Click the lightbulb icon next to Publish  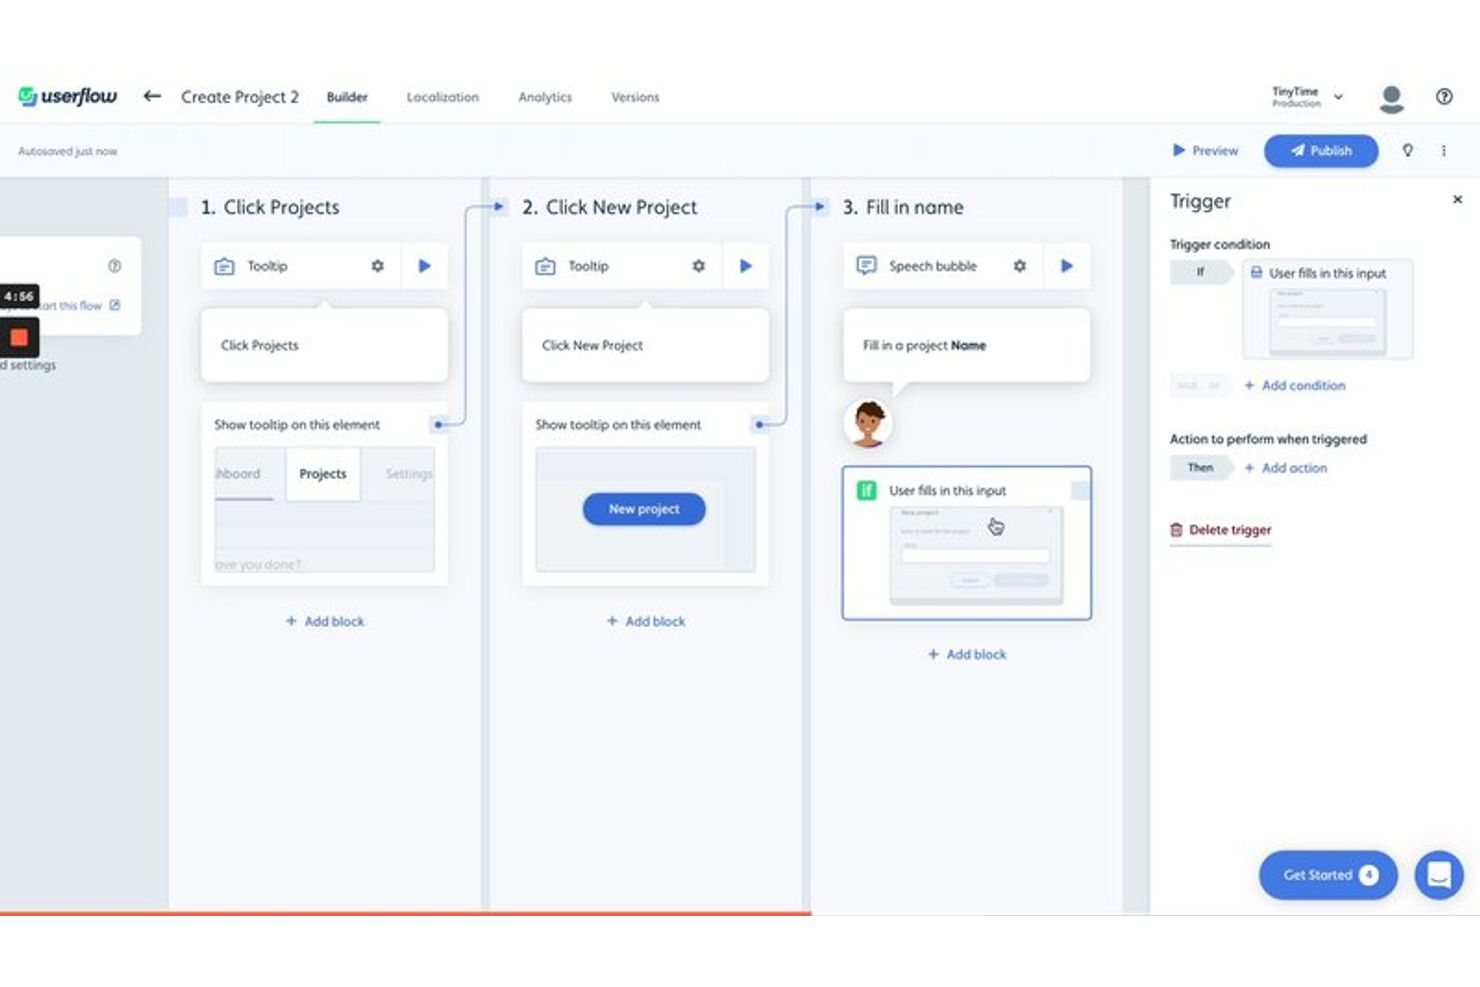tap(1408, 150)
